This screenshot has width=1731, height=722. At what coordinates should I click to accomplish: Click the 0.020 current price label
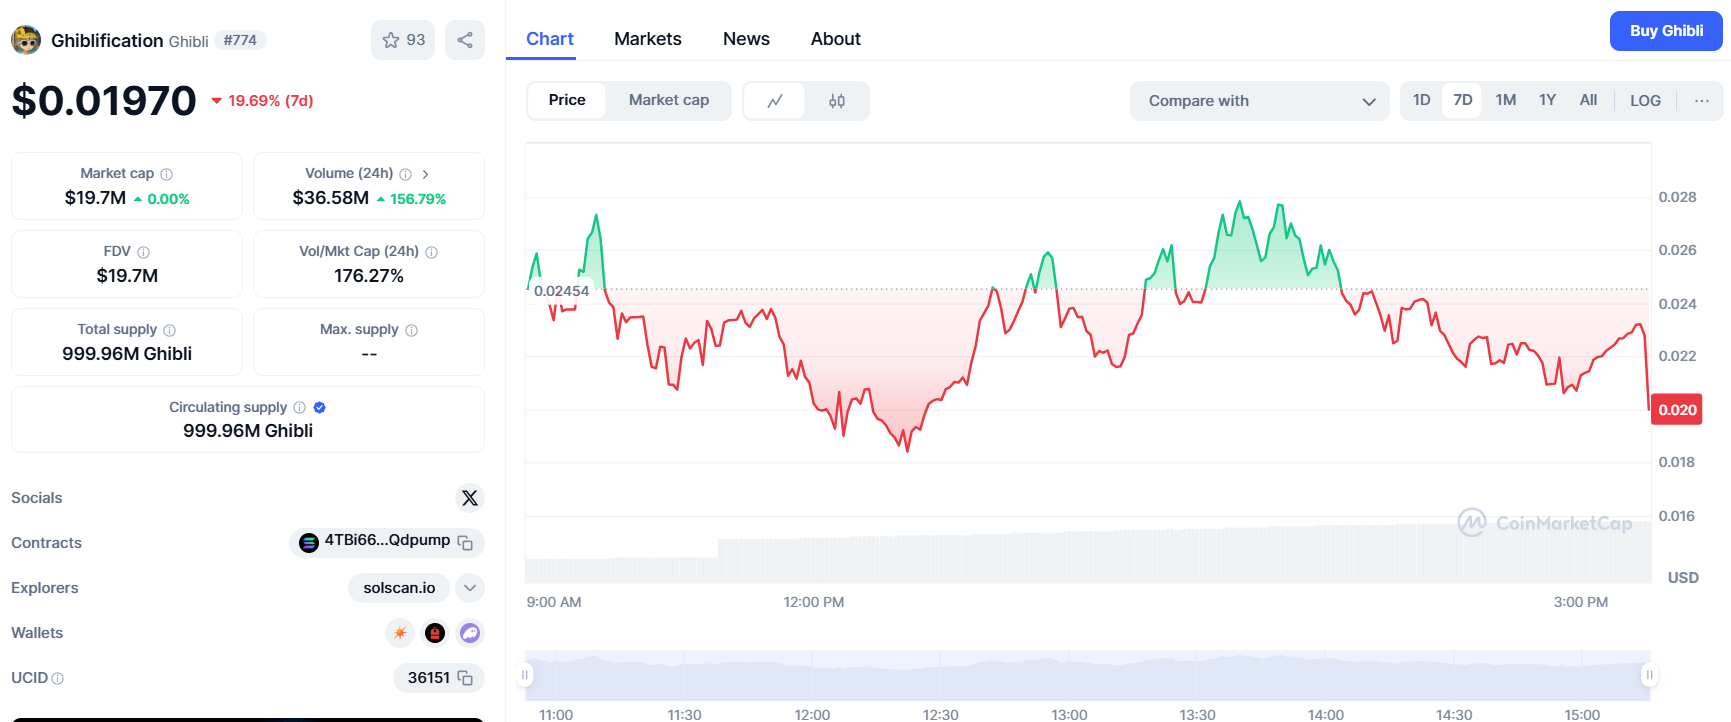[x=1677, y=410]
